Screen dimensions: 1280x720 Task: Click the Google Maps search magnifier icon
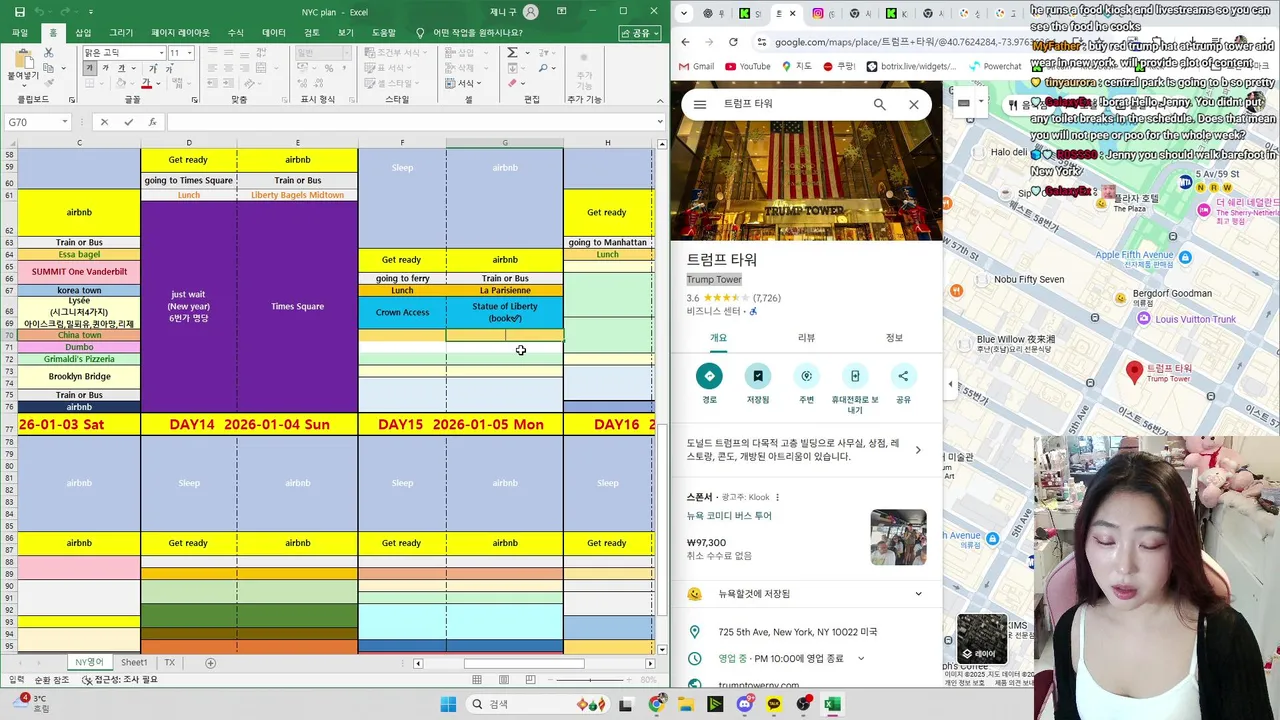tap(880, 104)
